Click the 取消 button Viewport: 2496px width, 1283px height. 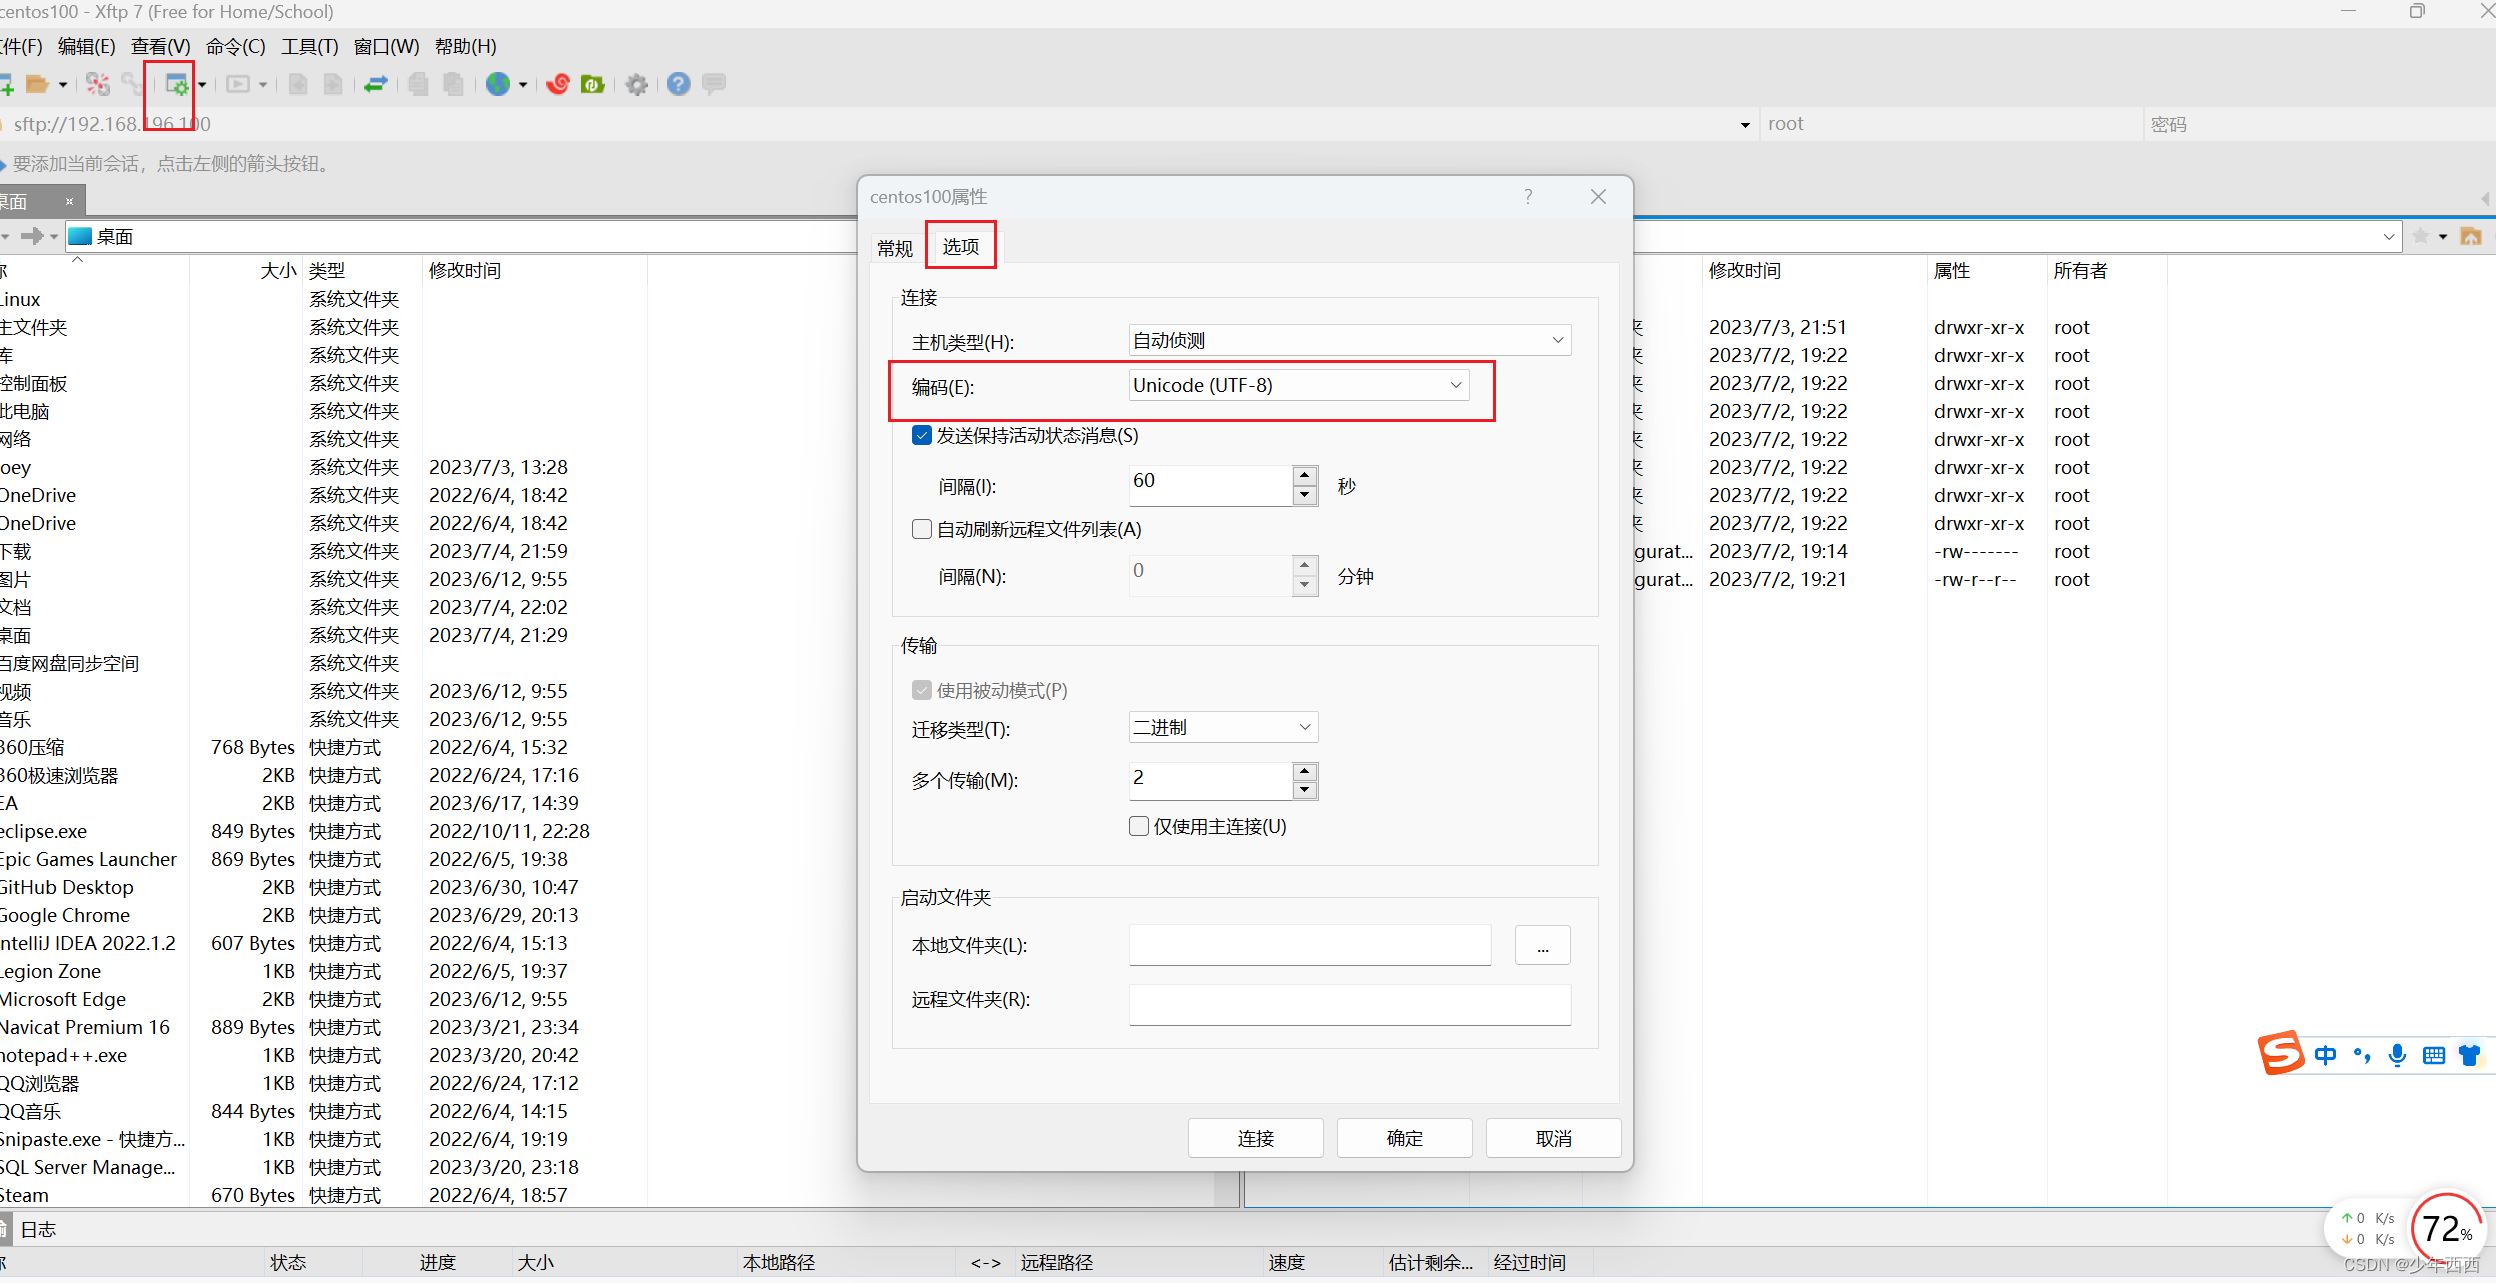click(1553, 1138)
